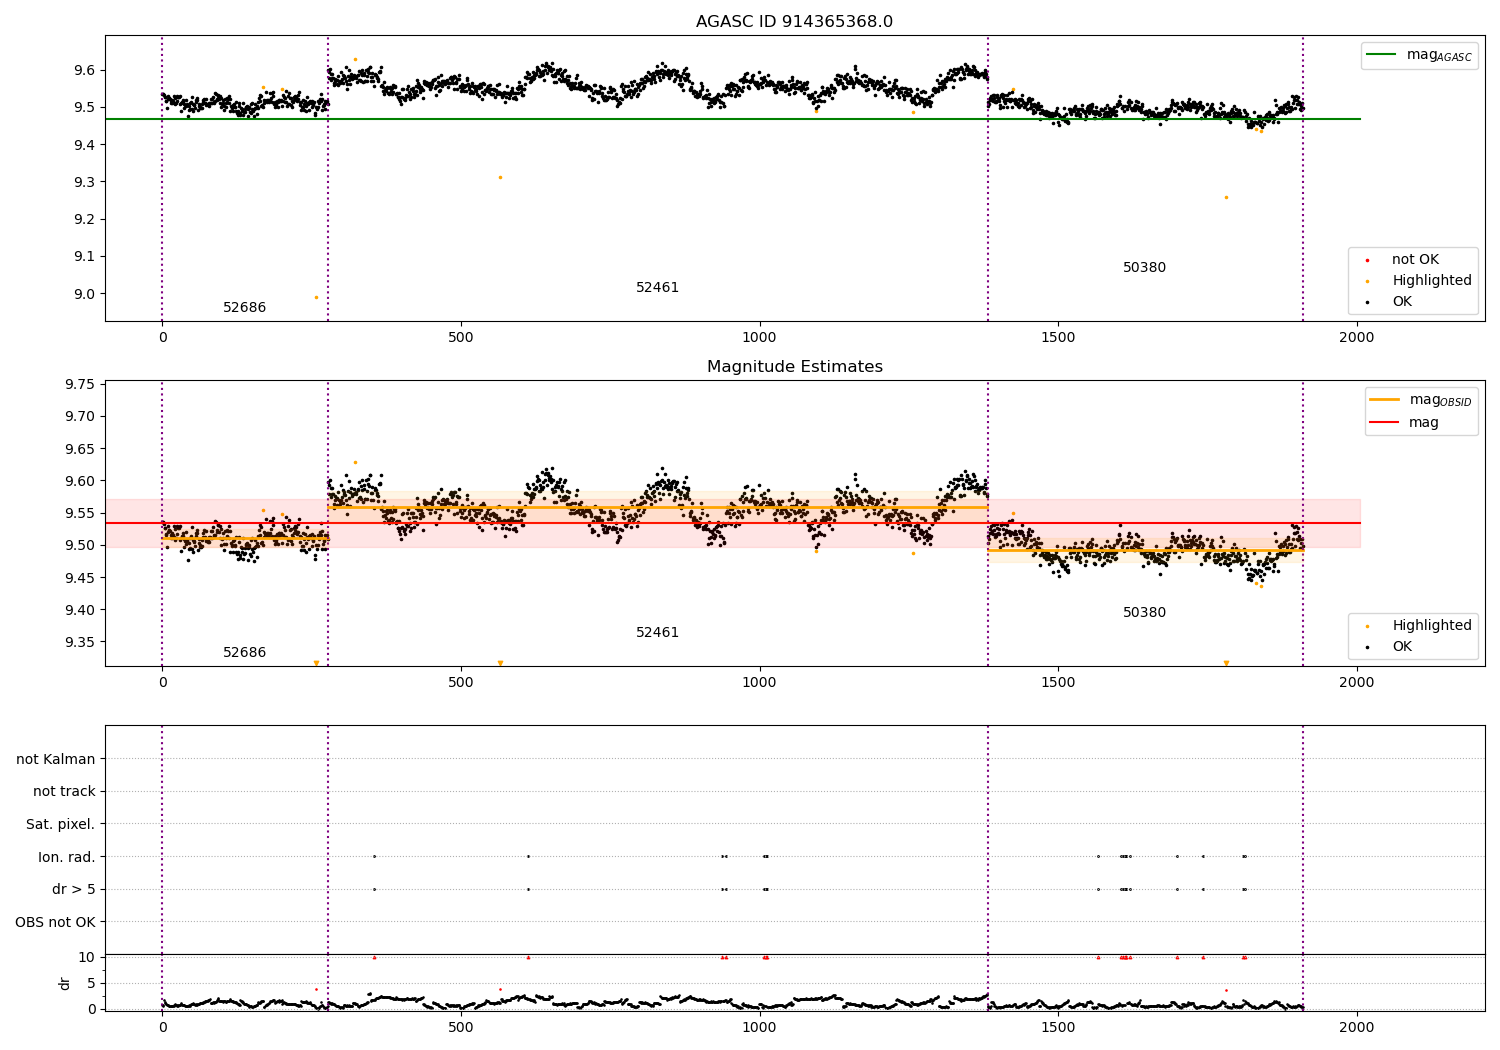
Task: Click the orange downward marker near 570 in the middle plot
Action: (x=500, y=663)
